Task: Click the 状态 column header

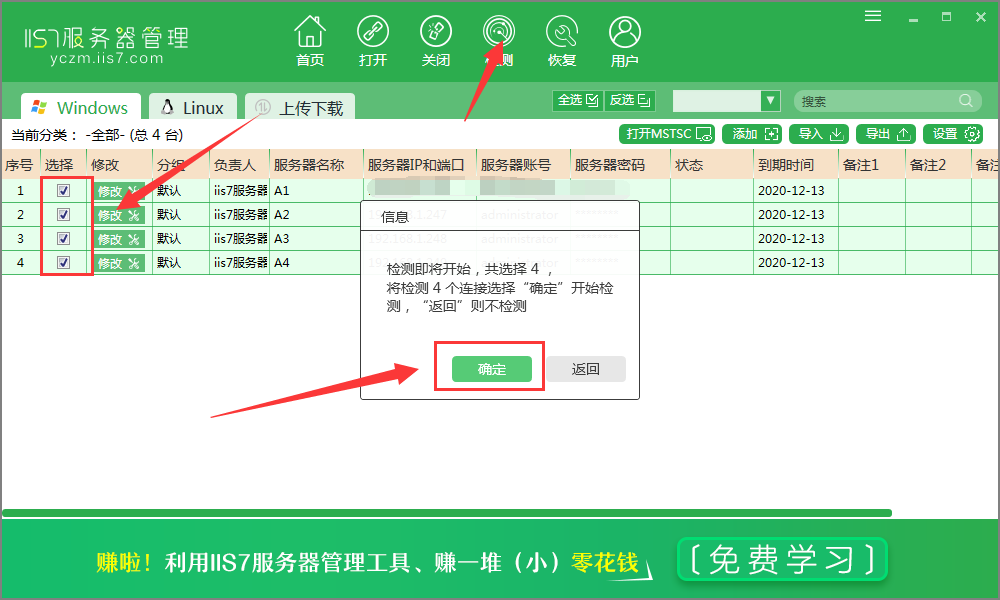Action: pos(712,165)
